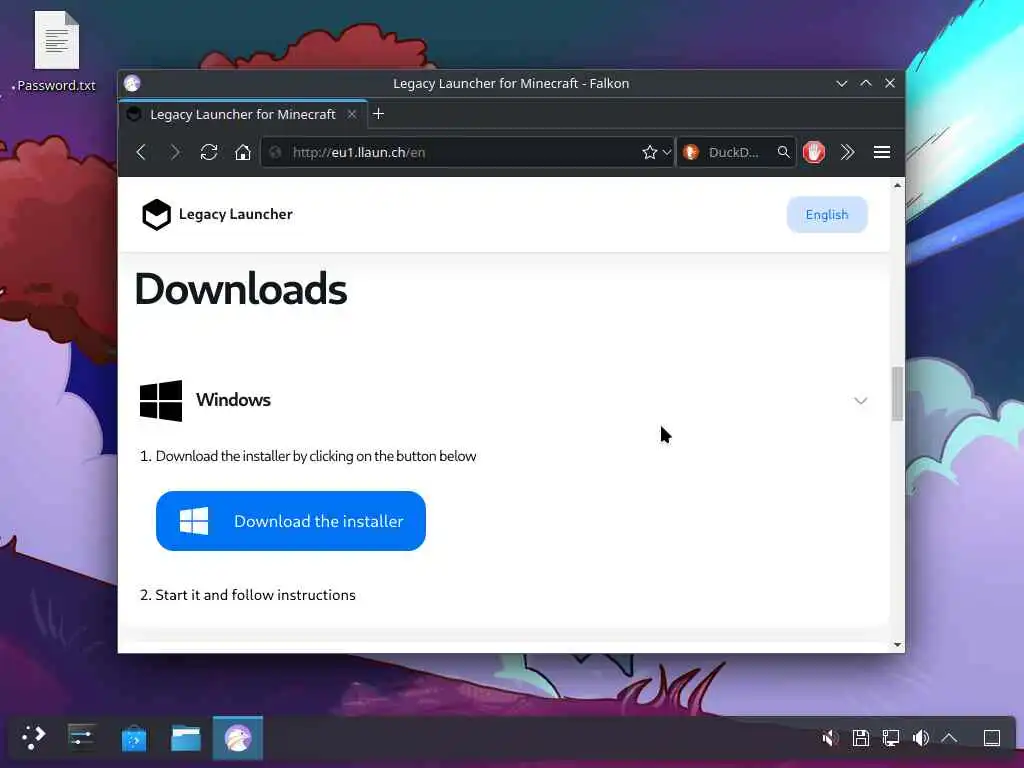Go forward to the next page

[174, 152]
